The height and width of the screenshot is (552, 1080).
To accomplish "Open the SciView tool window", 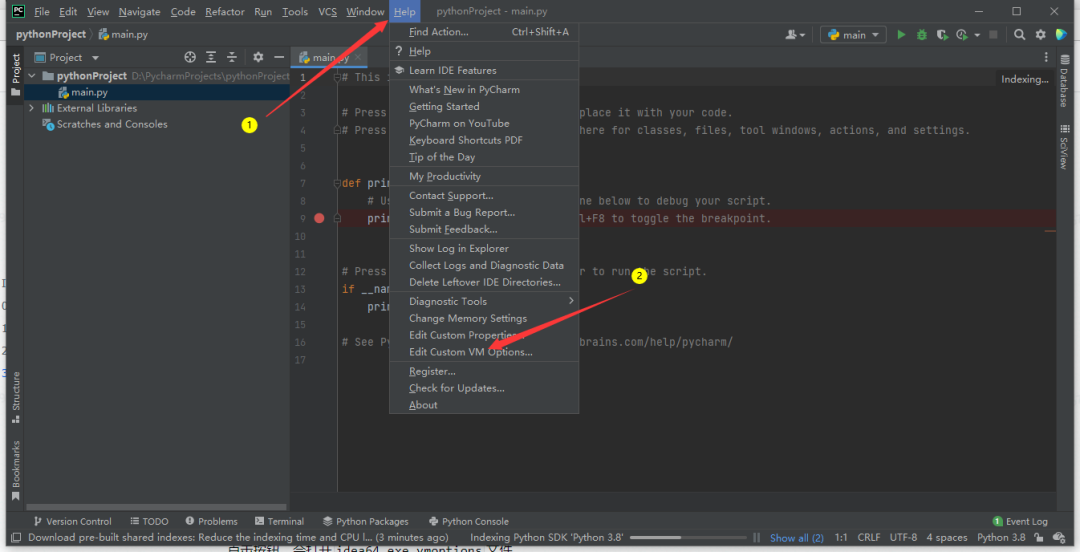I will 1065,147.
